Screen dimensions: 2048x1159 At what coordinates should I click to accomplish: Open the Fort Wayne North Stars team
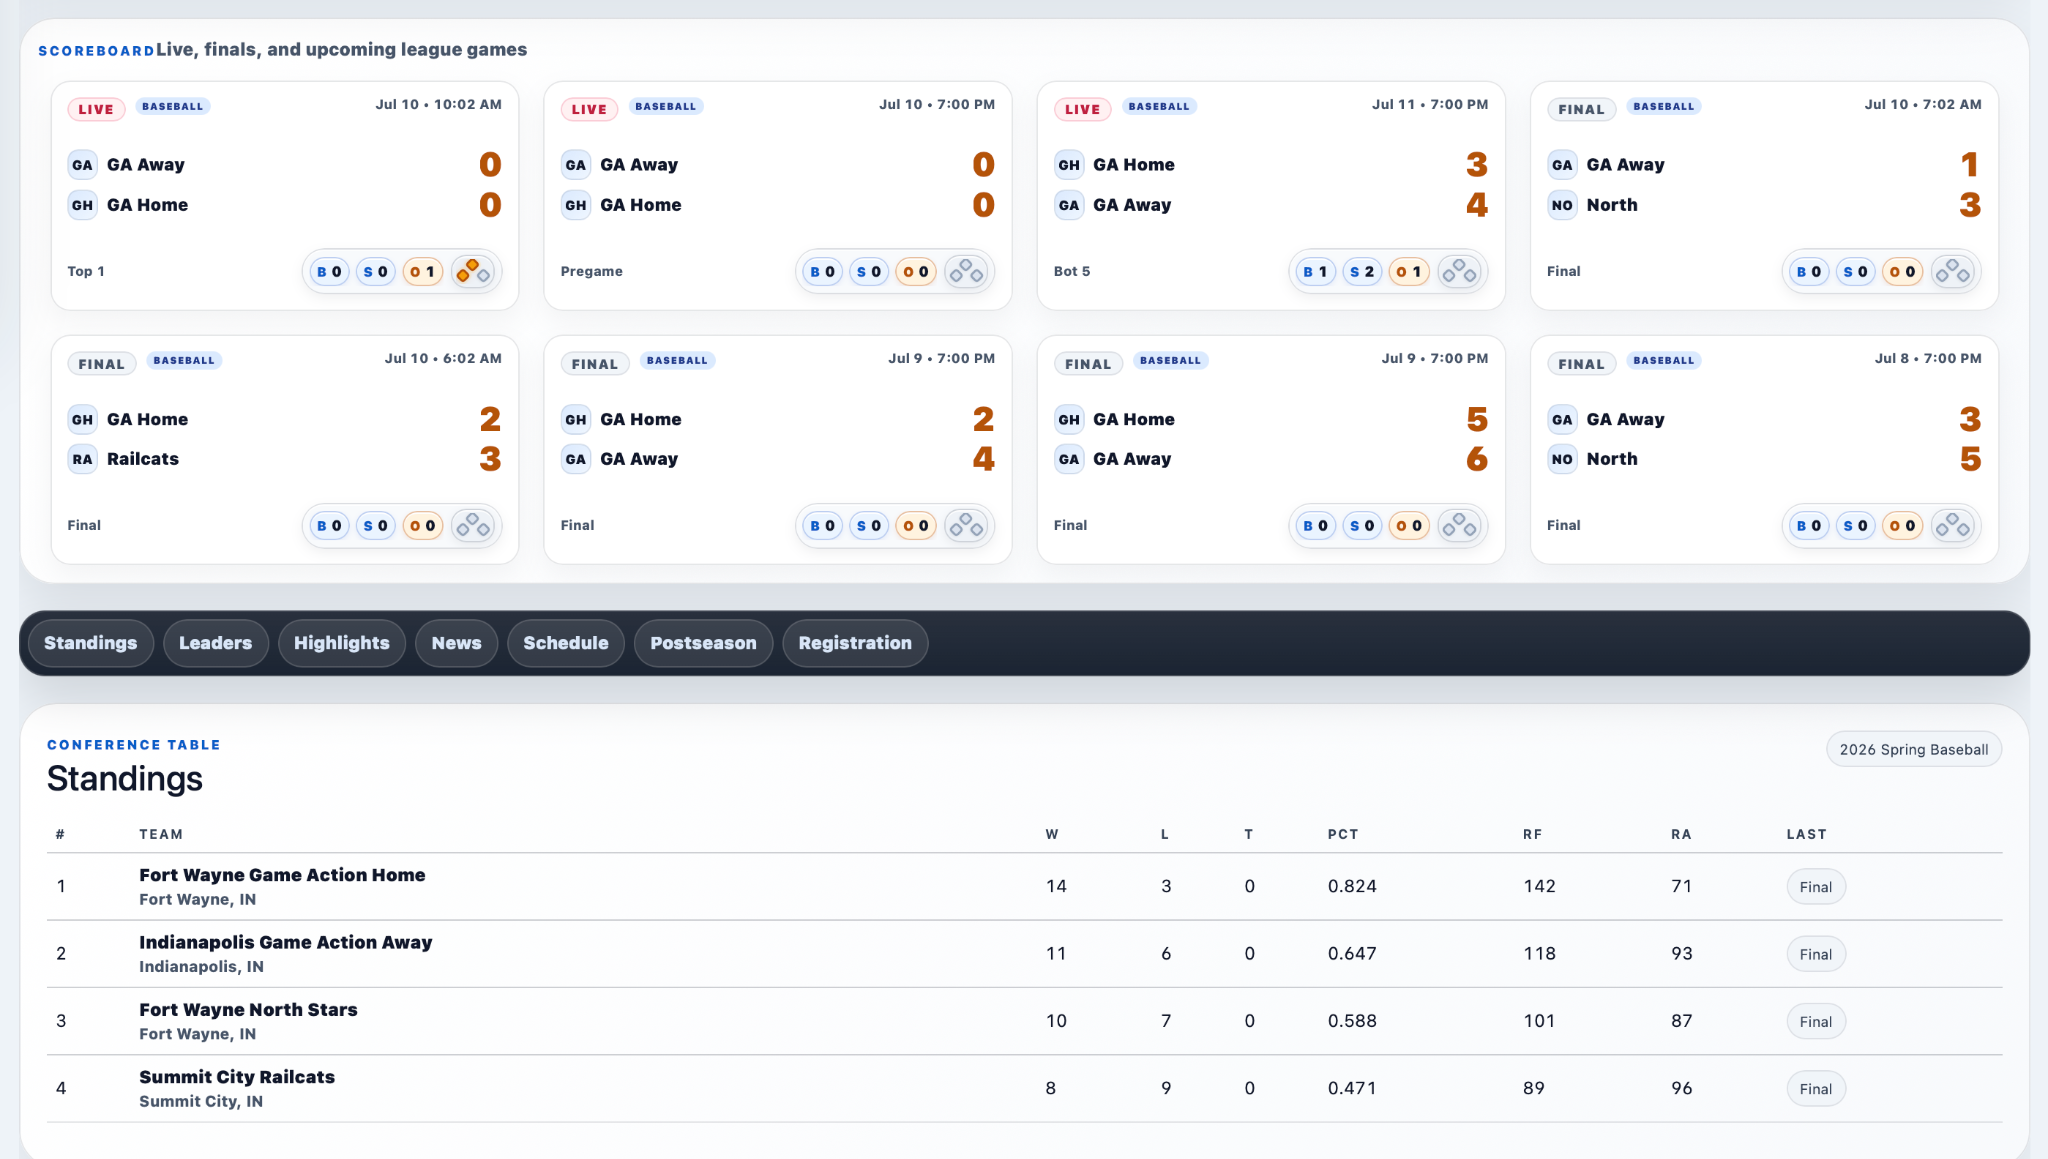(248, 1010)
